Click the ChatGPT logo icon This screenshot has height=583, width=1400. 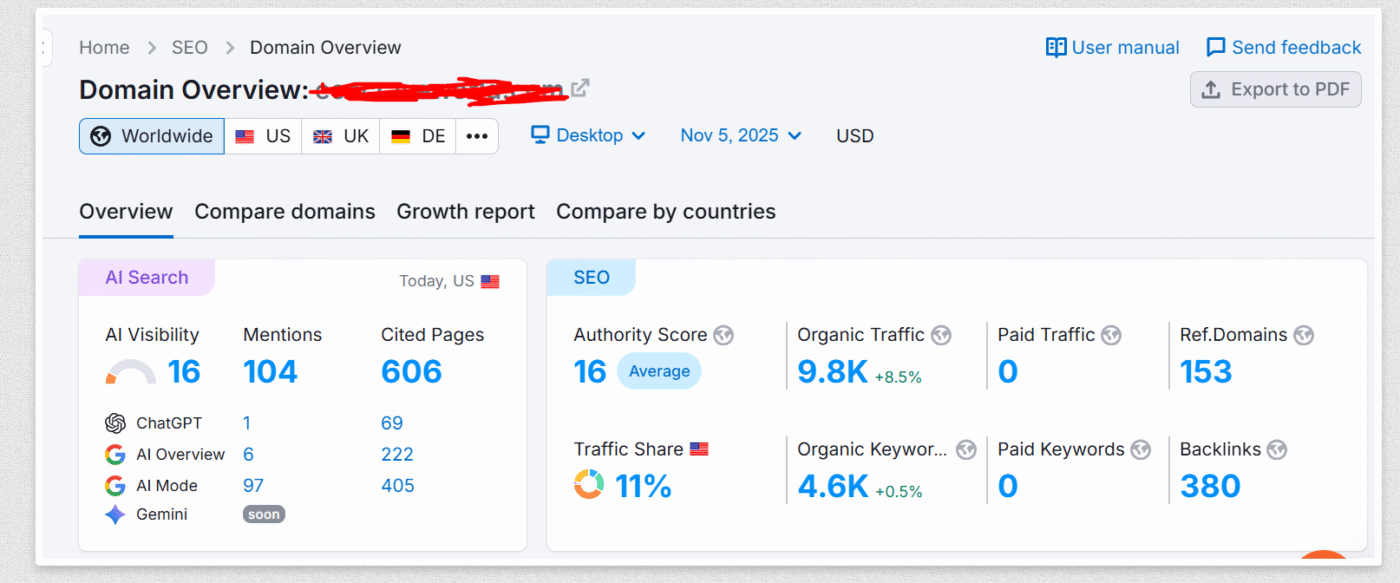[x=115, y=423]
